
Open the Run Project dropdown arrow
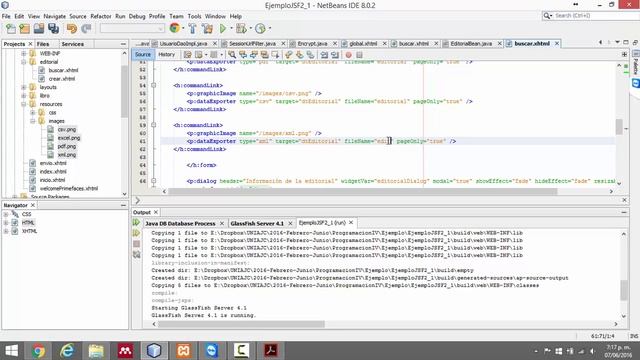coord(231,29)
